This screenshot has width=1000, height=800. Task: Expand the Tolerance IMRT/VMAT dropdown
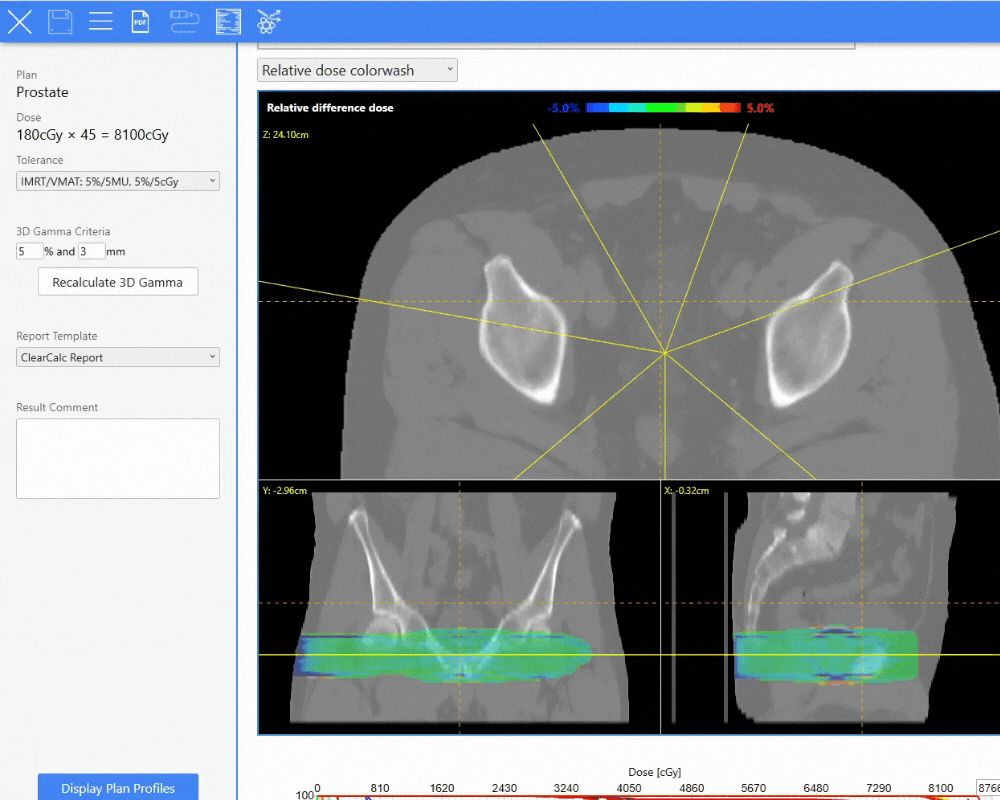pos(118,181)
